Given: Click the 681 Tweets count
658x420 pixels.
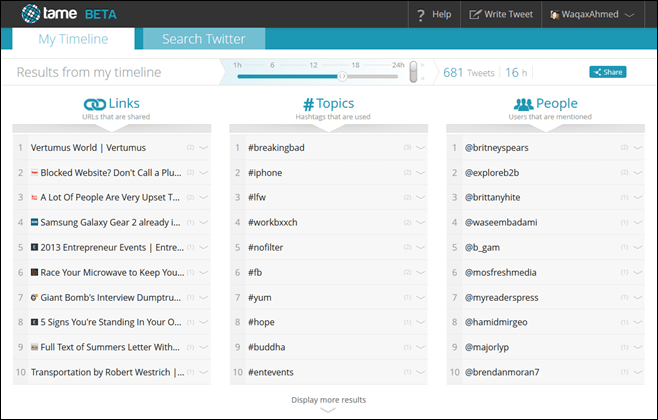Looking at the screenshot, I should pyautogui.click(x=469, y=73).
